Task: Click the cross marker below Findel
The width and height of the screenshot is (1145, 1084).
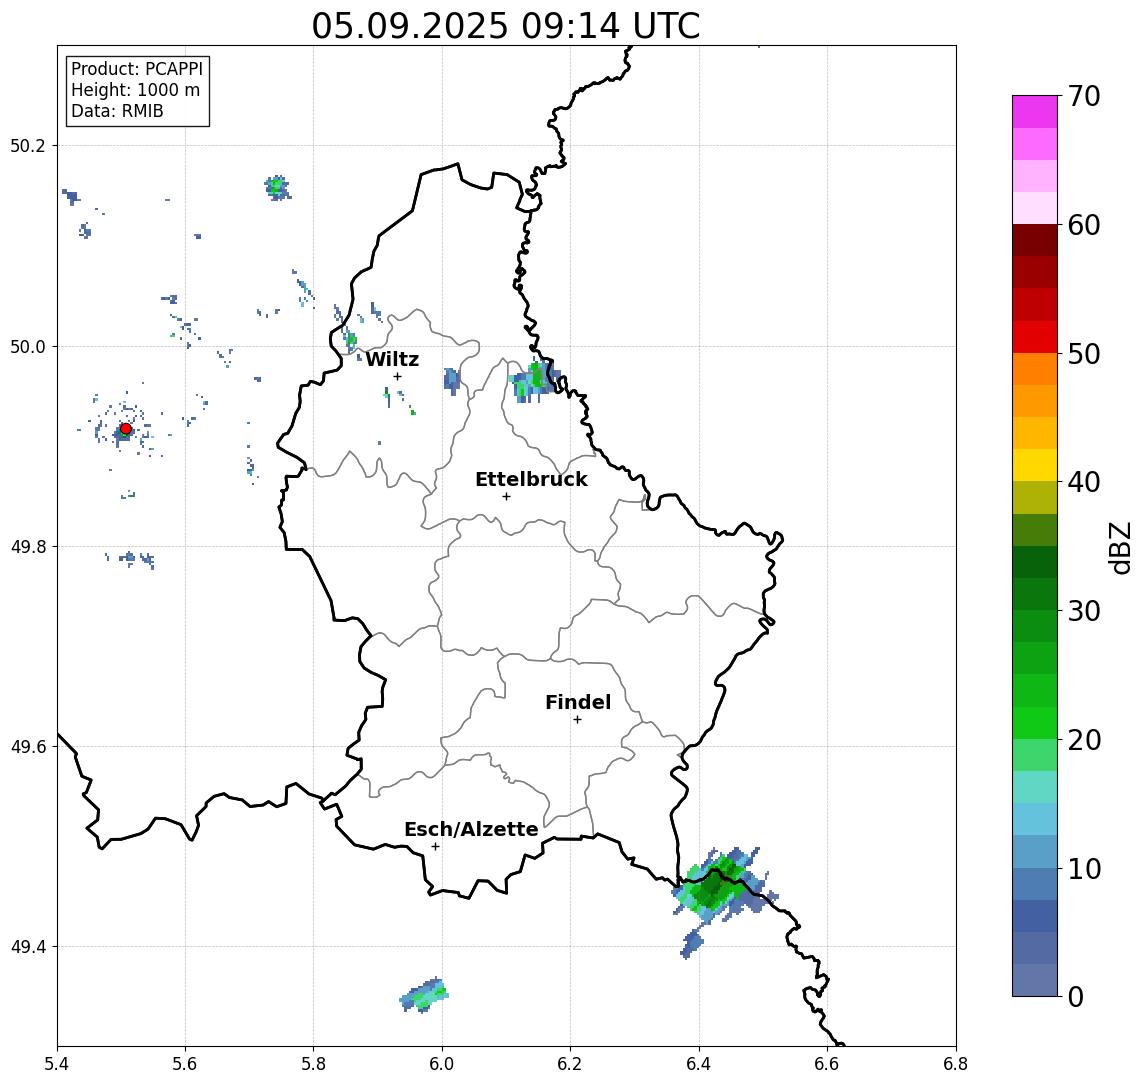Action: pyautogui.click(x=577, y=720)
